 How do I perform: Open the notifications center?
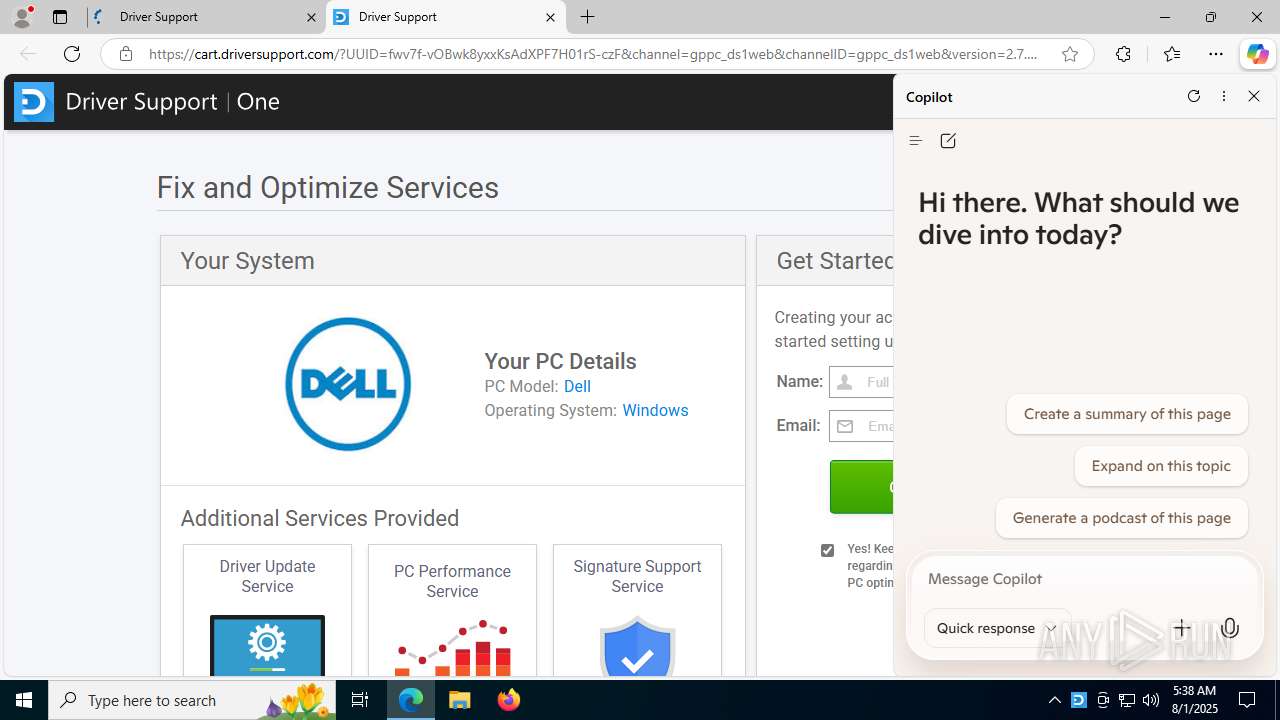[1247, 700]
